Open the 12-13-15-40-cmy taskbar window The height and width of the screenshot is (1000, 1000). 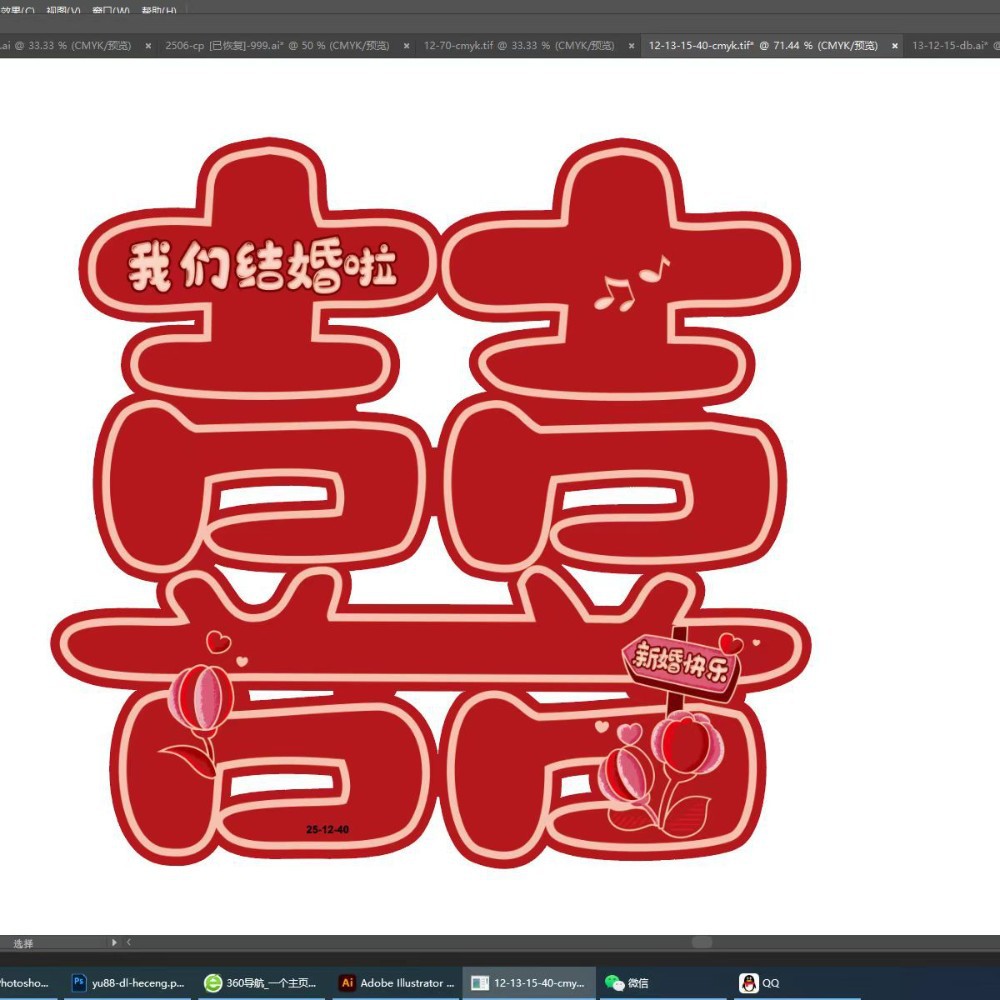click(x=529, y=983)
